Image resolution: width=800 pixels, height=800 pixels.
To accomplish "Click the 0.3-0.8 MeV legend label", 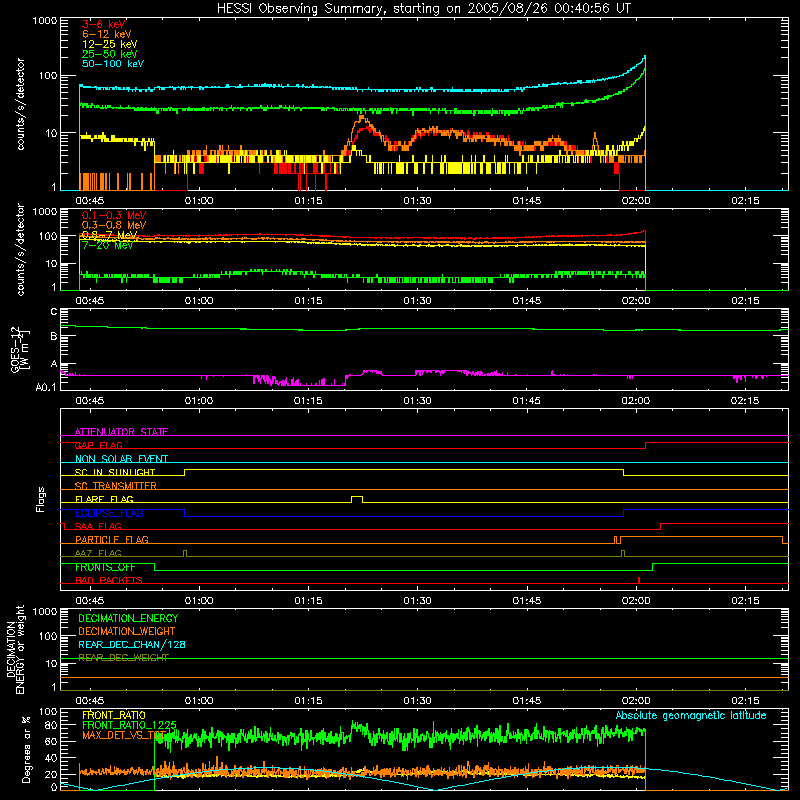I will (x=114, y=225).
